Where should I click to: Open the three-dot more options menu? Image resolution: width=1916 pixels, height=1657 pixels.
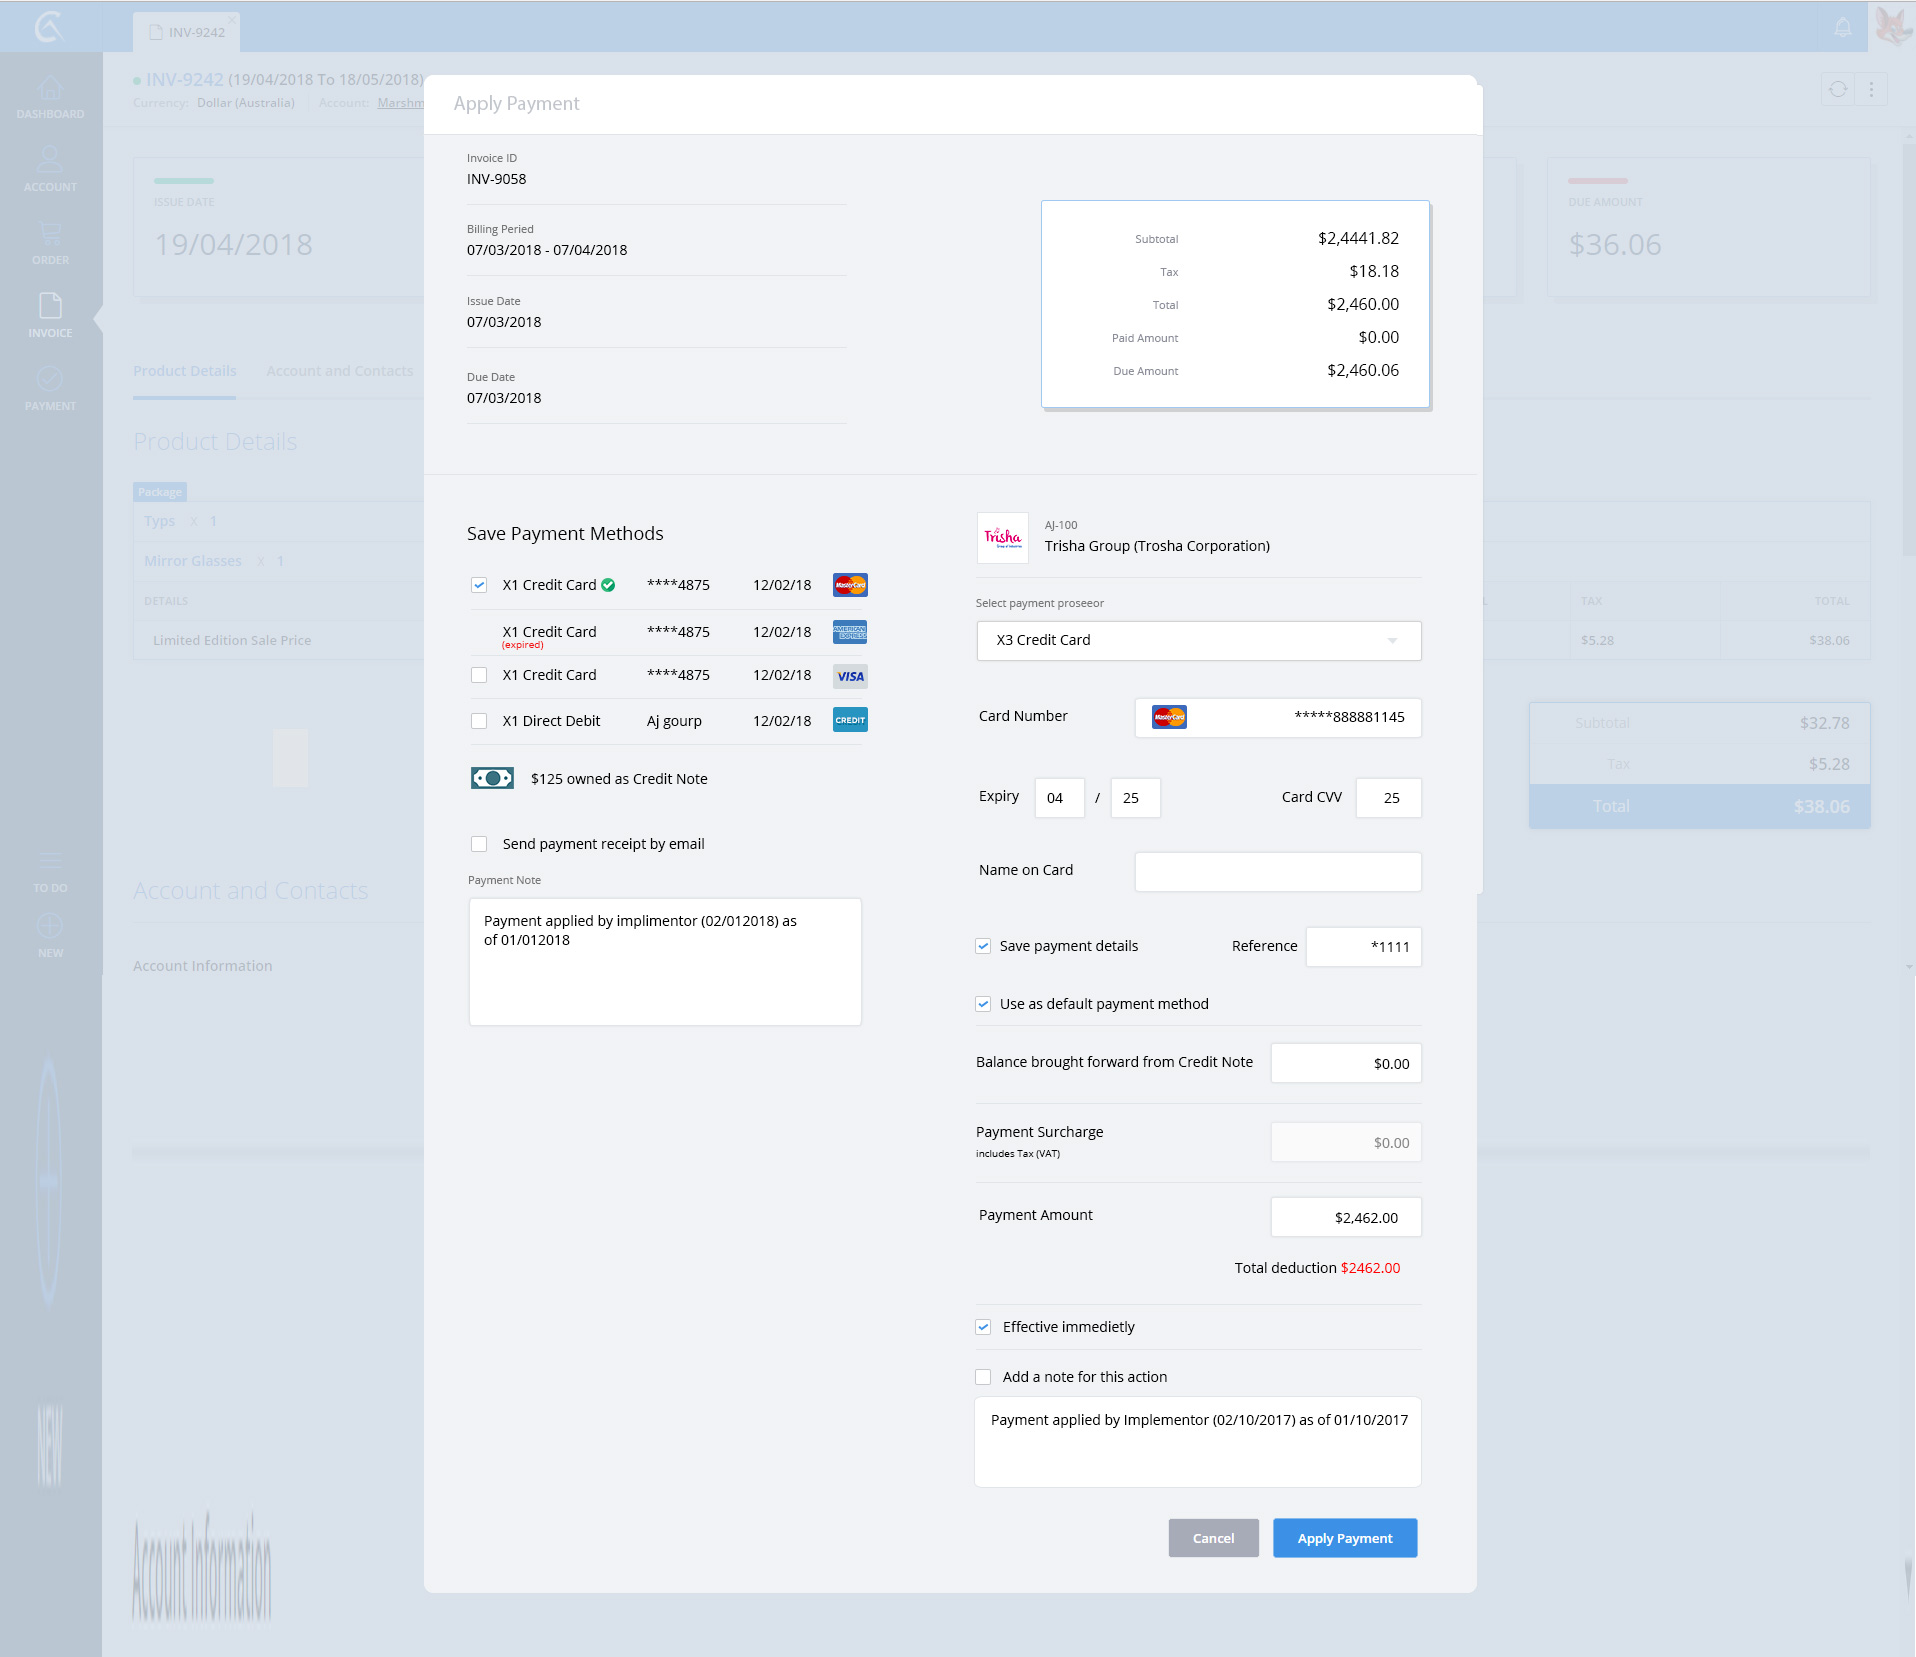1871,89
